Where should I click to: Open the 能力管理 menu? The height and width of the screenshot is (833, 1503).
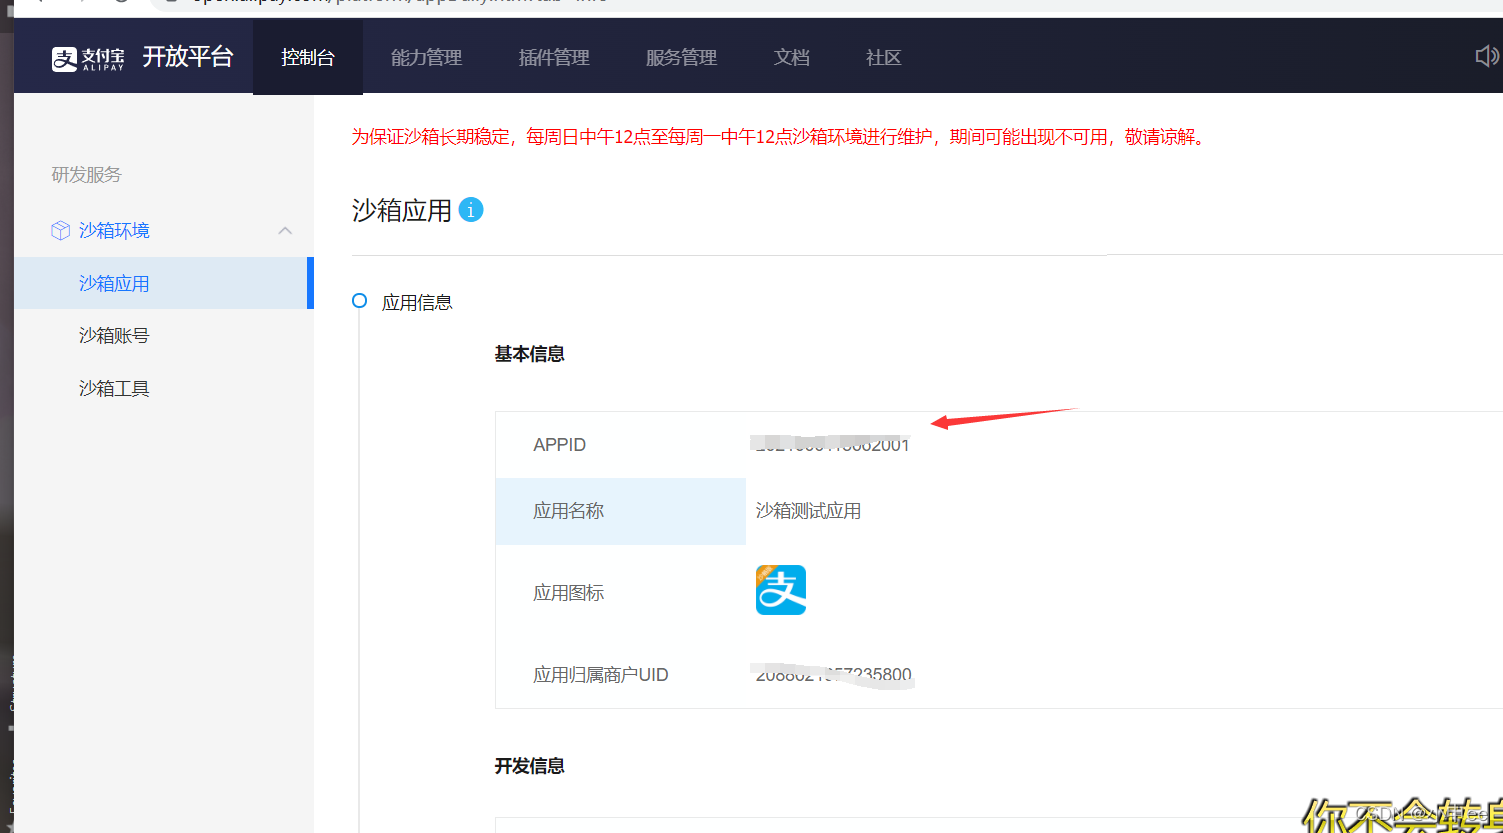point(426,58)
